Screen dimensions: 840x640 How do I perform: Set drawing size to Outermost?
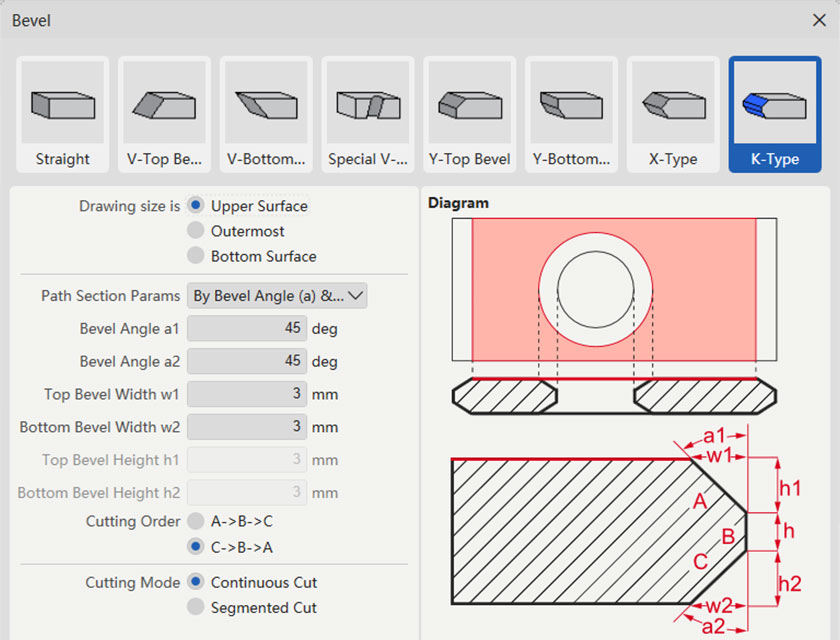196,231
